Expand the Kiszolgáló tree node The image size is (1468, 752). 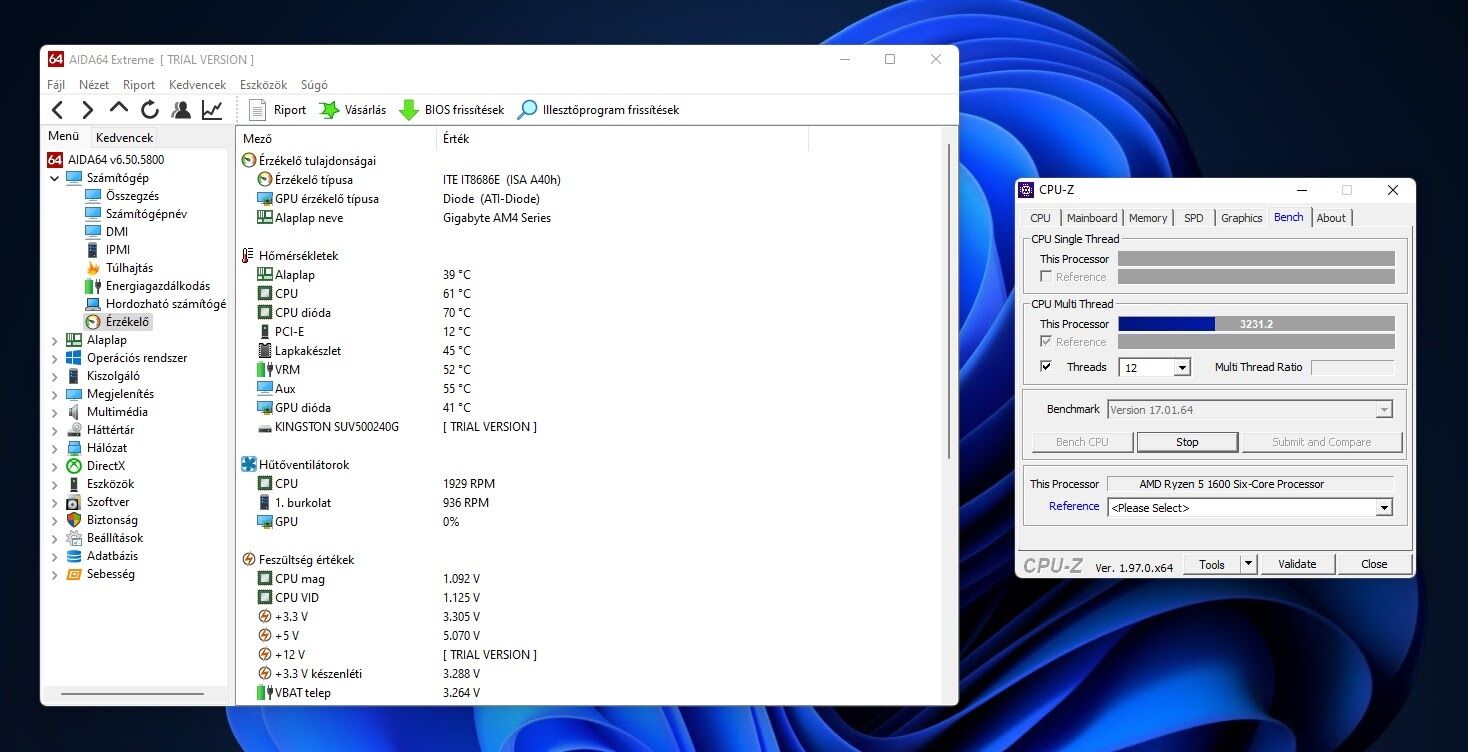point(54,376)
